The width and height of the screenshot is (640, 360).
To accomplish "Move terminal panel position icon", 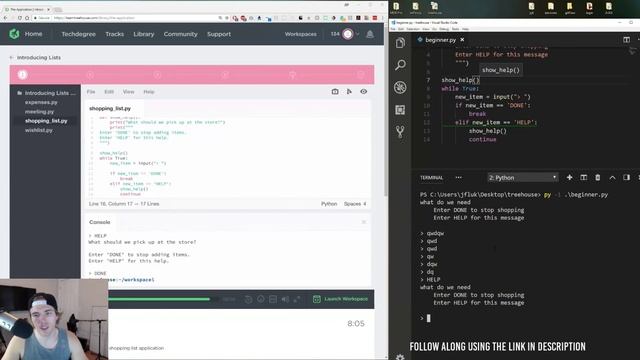I will coord(627,178).
